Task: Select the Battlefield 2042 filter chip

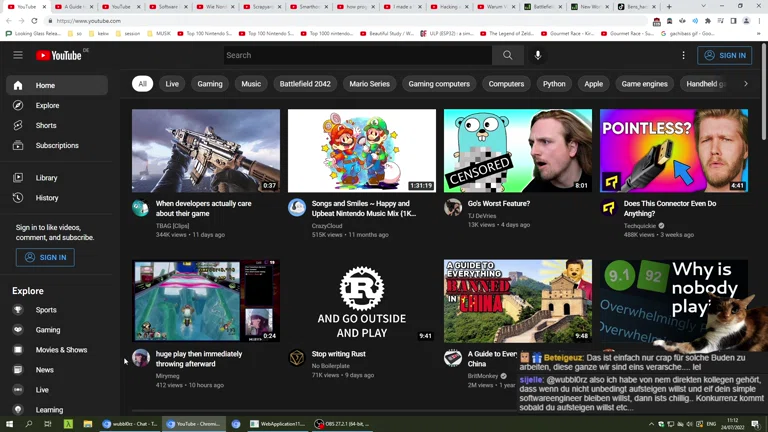Action: point(305,84)
